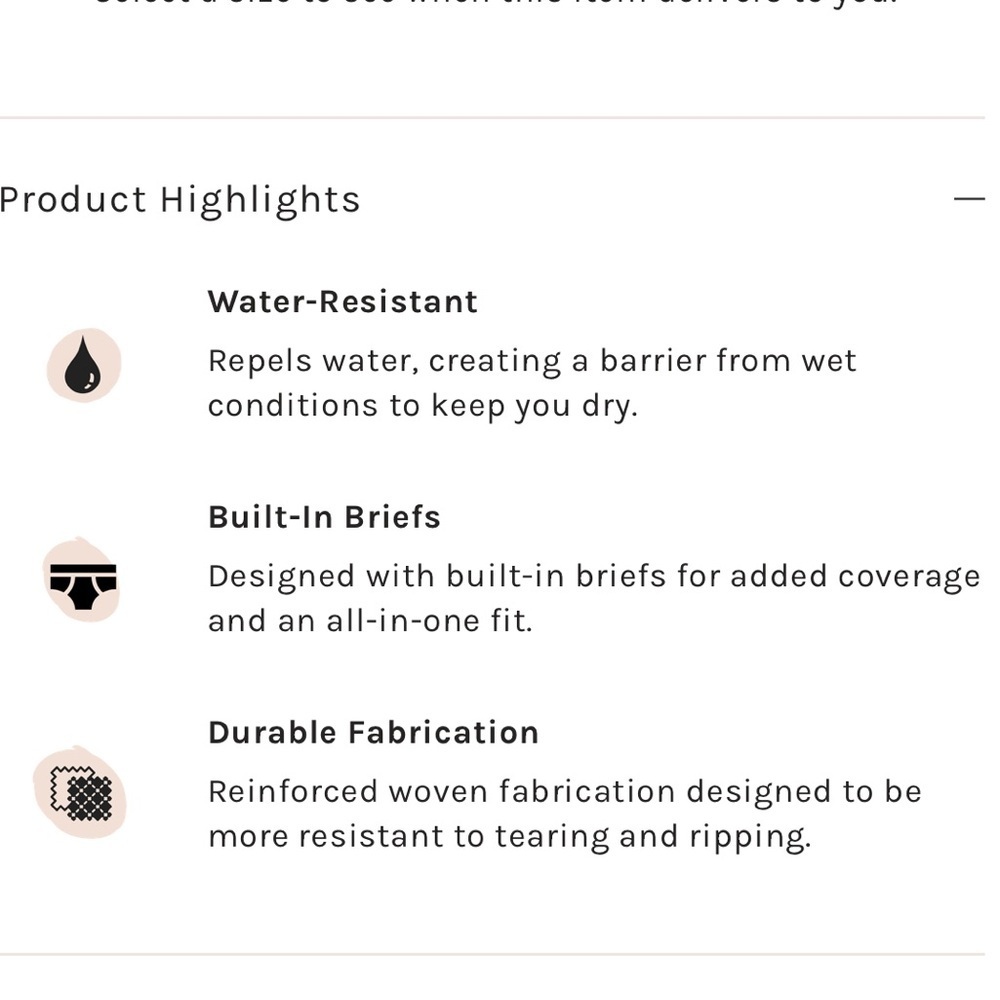Click the Product Highlights heading
This screenshot has width=1000, height=1000.
(180, 200)
